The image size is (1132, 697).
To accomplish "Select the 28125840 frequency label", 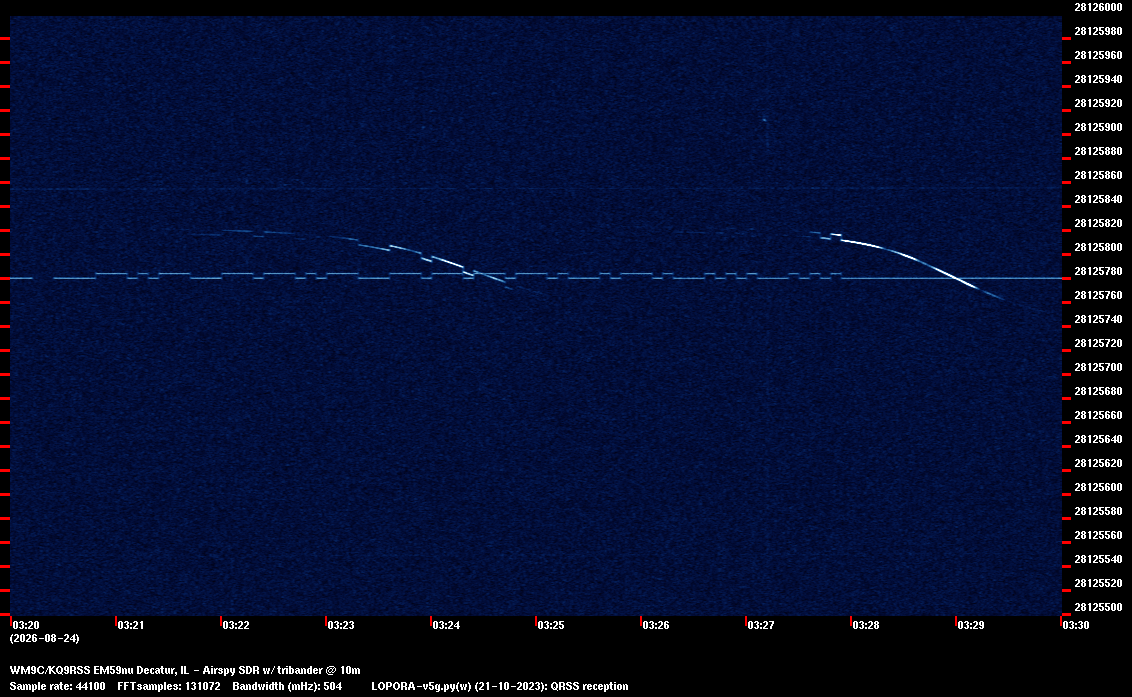I will click(x=1098, y=199).
